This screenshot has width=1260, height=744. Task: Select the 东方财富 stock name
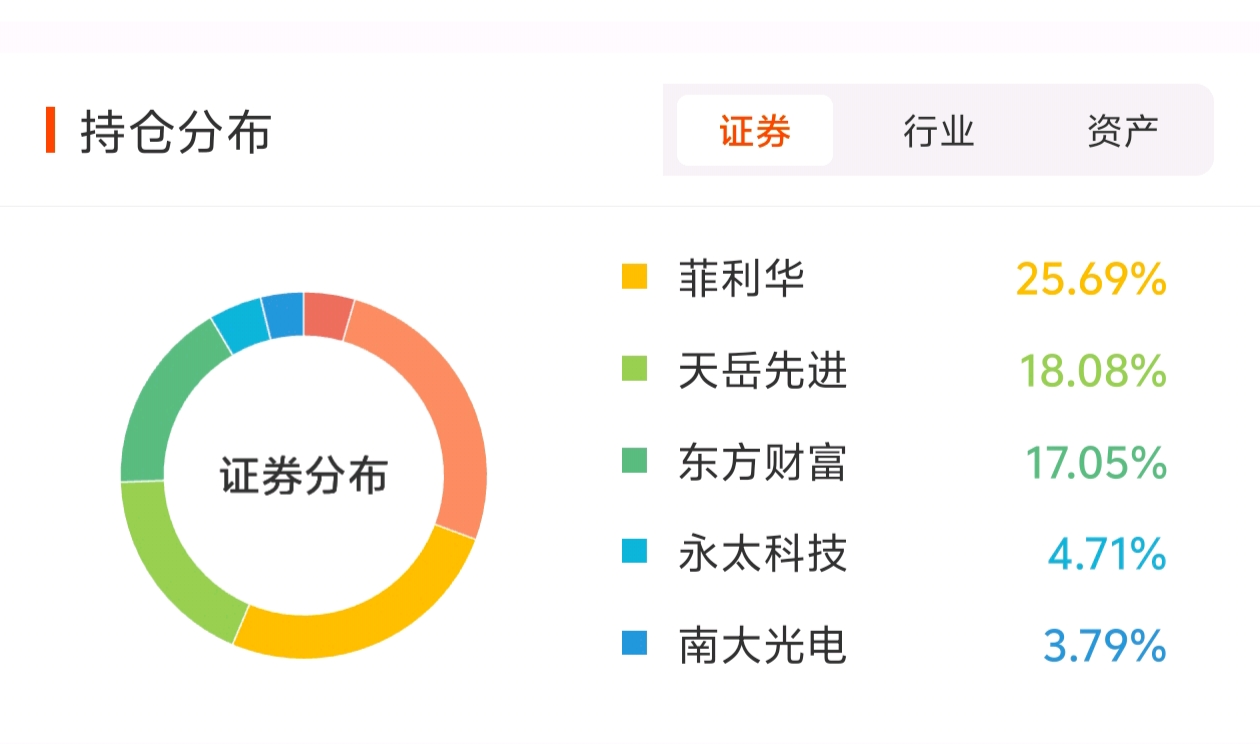pos(763,462)
